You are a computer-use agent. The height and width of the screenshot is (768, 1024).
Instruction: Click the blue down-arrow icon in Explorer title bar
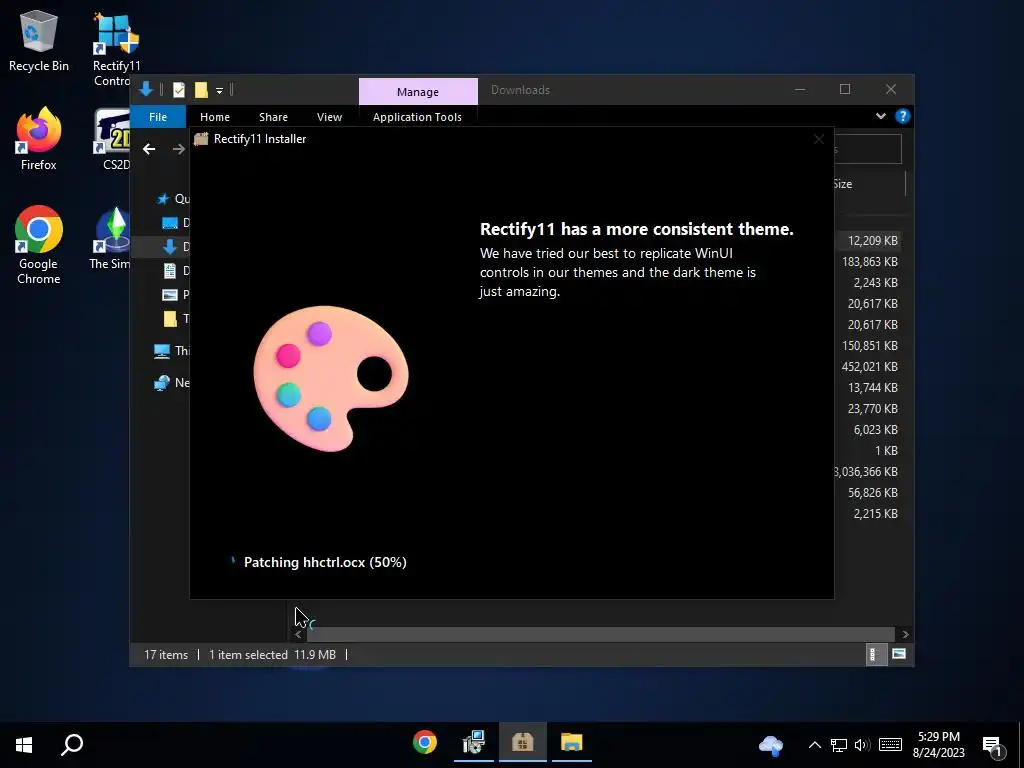(146, 89)
